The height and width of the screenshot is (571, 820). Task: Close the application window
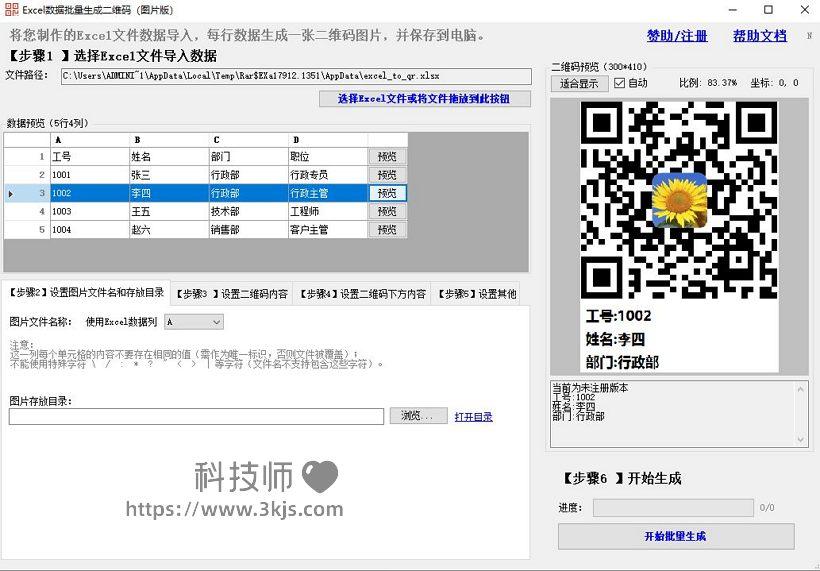point(805,10)
